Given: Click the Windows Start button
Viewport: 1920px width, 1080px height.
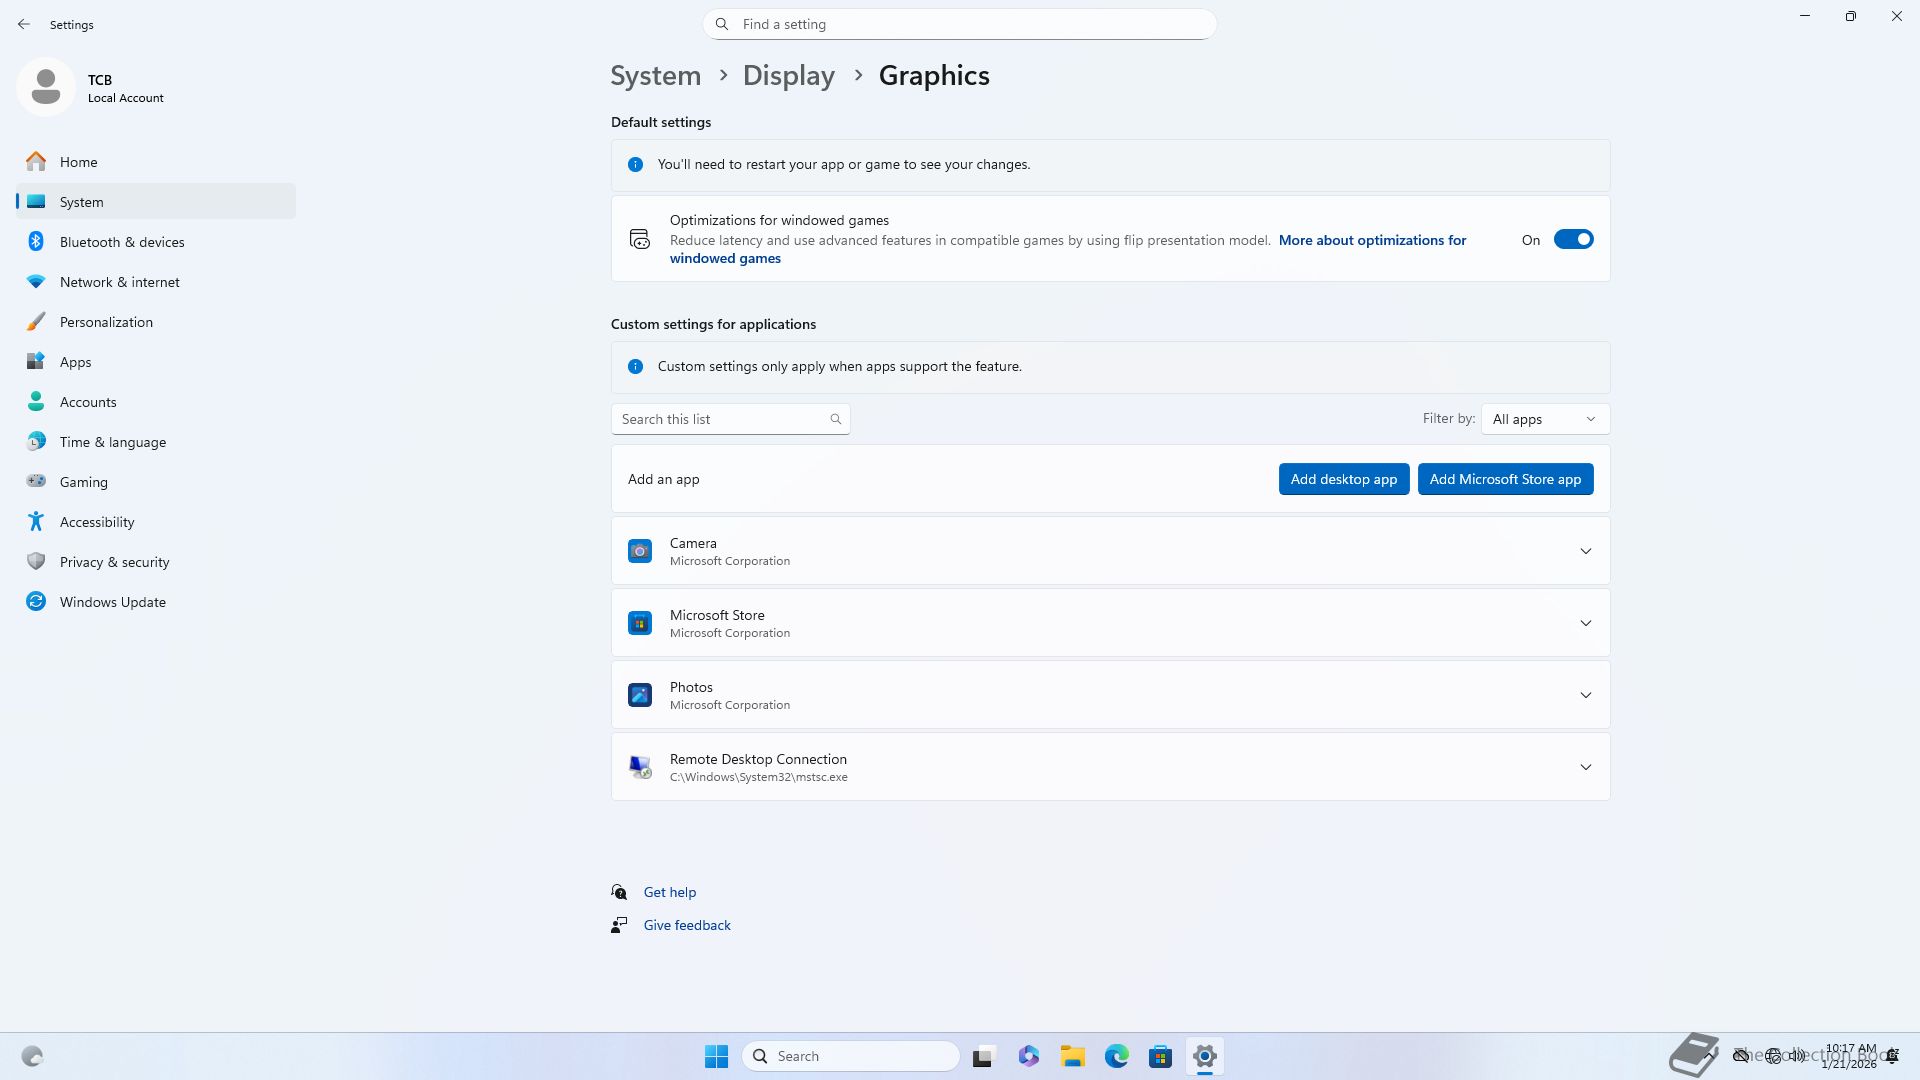Looking at the screenshot, I should 716,1056.
